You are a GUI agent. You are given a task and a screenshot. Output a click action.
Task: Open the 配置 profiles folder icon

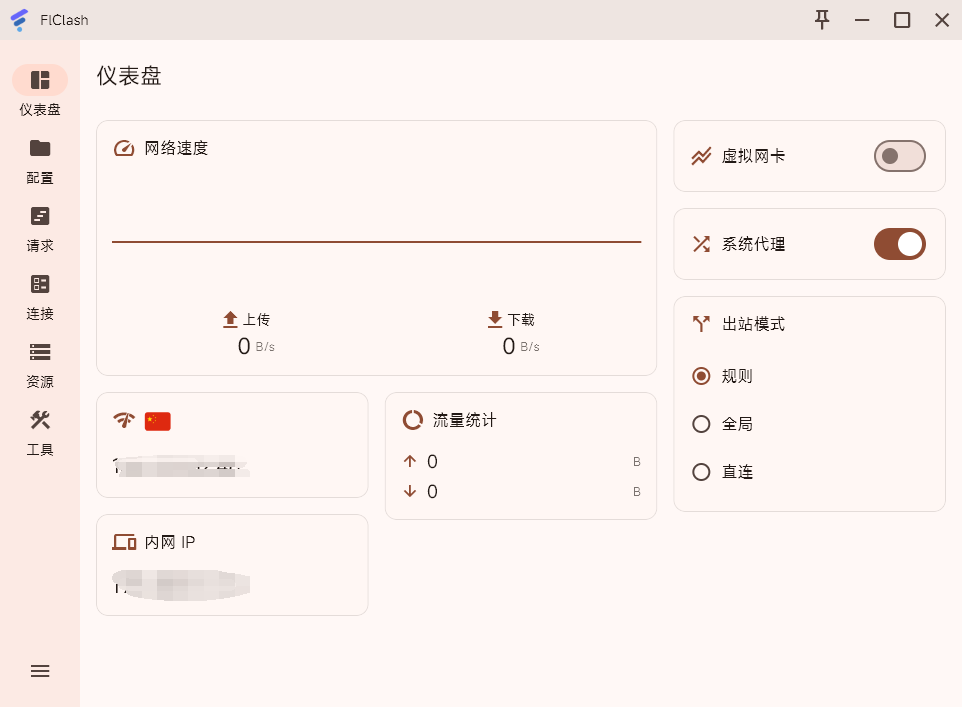[x=40, y=149]
